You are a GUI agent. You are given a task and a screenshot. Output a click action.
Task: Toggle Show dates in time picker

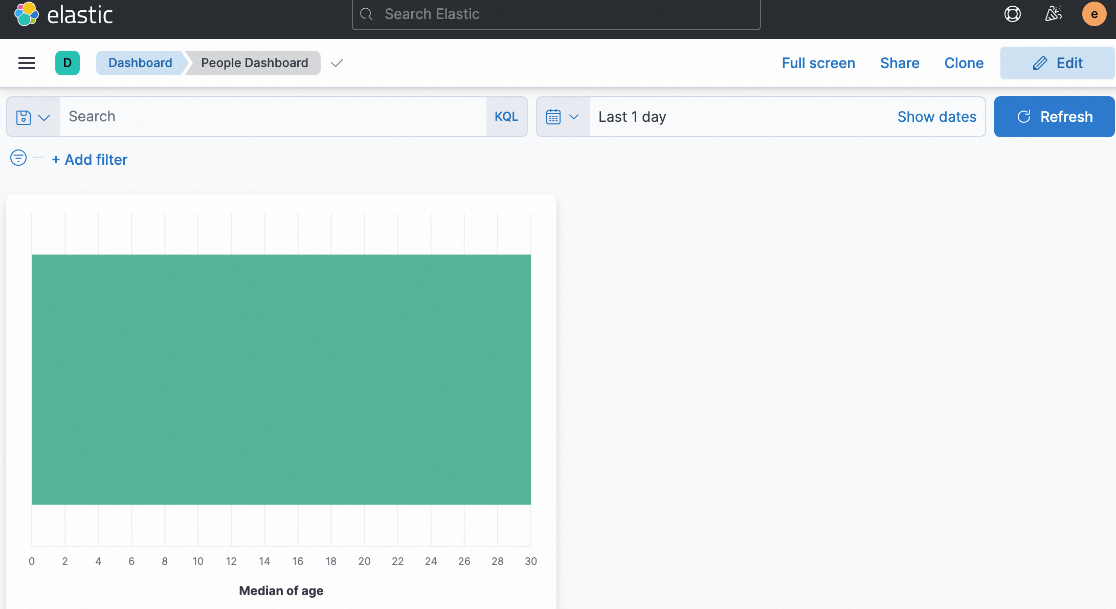[x=936, y=117]
